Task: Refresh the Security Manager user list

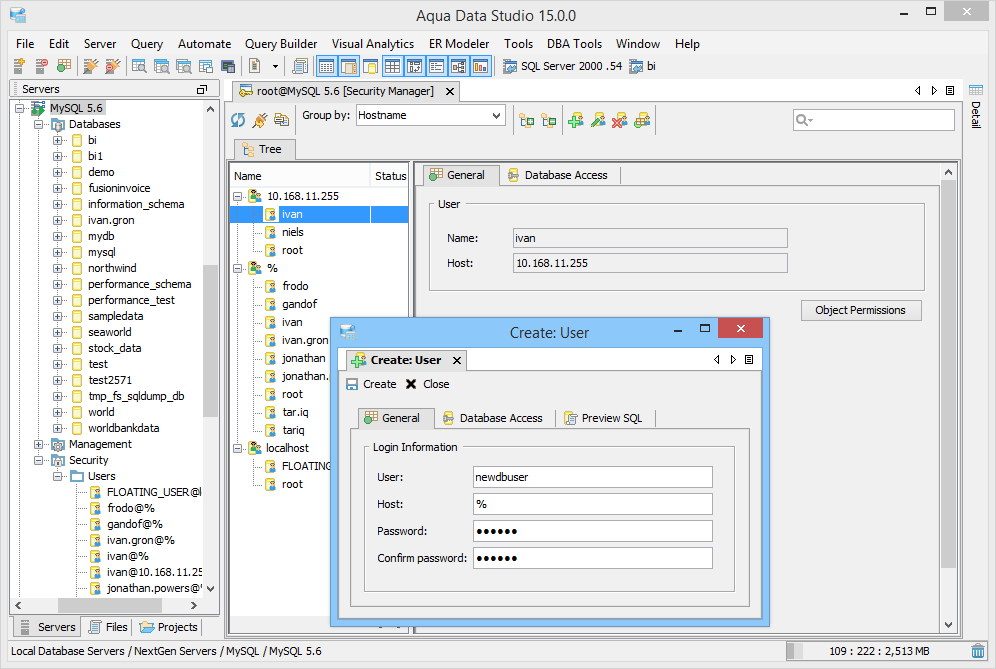Action: point(238,120)
